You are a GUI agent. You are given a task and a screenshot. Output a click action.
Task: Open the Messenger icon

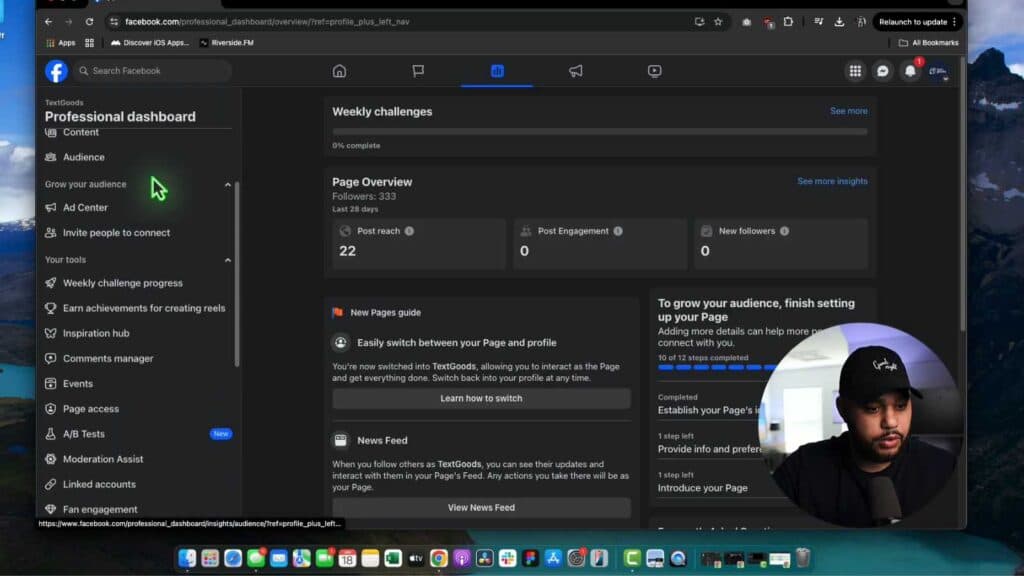[882, 71]
